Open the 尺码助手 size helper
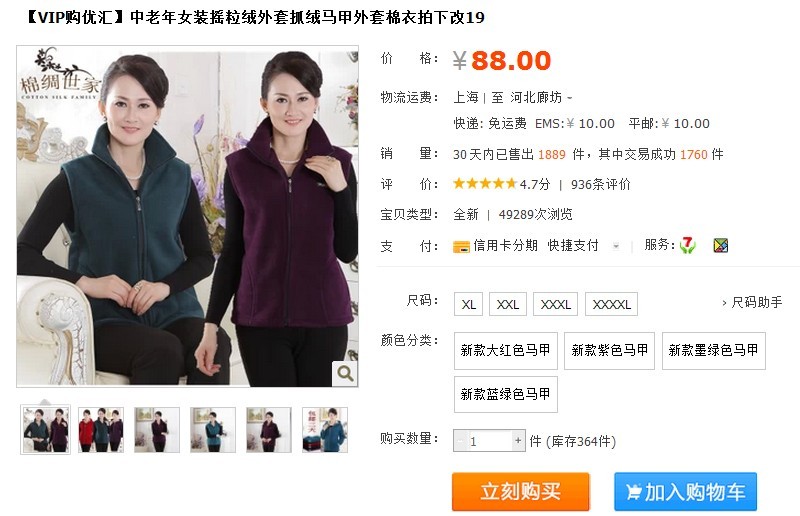This screenshot has height=516, width=800. 752,303
